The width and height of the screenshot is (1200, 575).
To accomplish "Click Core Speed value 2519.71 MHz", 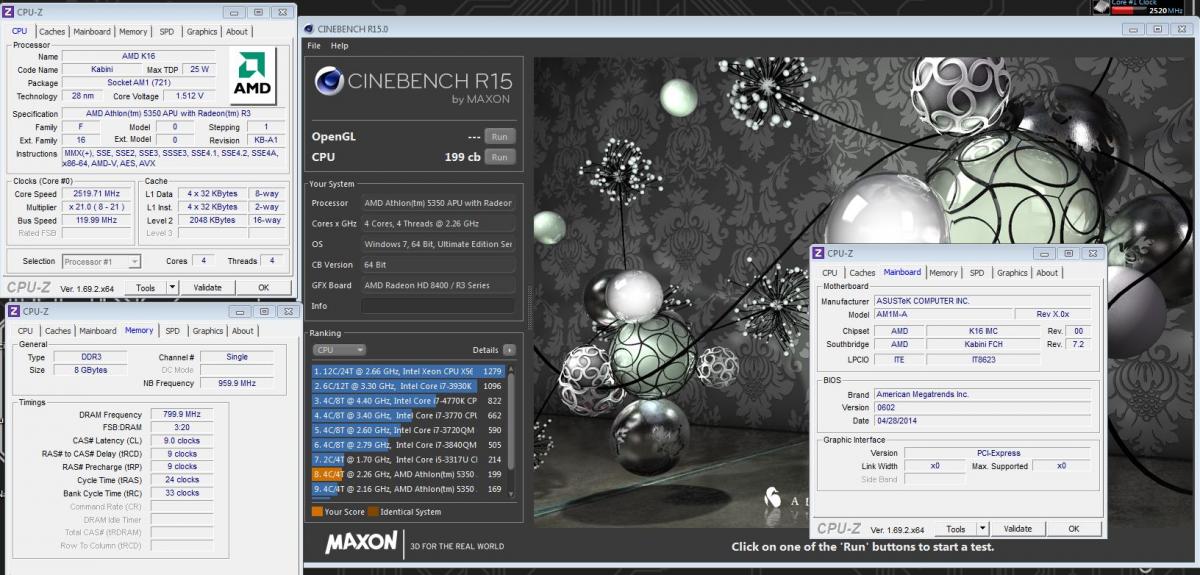I will (96, 194).
